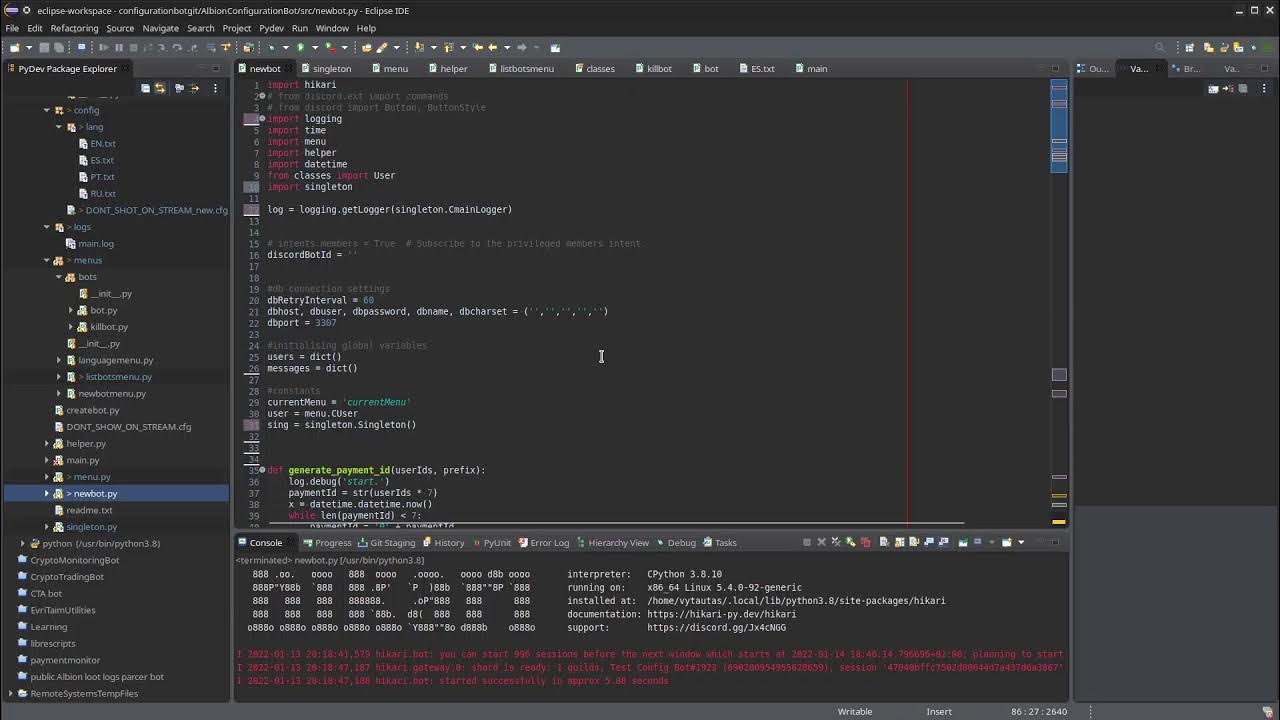Screen dimensions: 1280x720
Task: Open New Console View dropdown
Action: (1020, 542)
